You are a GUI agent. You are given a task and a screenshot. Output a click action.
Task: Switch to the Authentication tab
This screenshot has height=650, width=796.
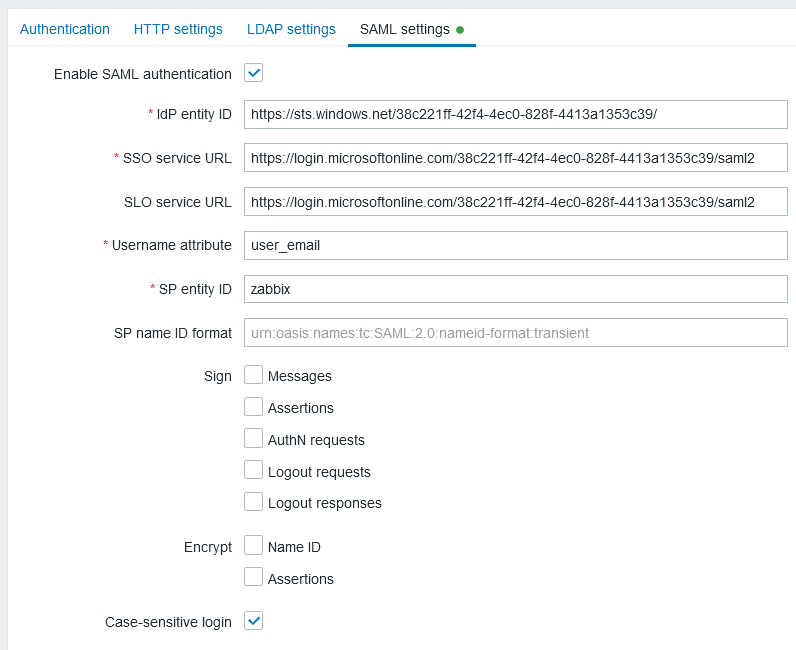[x=65, y=29]
